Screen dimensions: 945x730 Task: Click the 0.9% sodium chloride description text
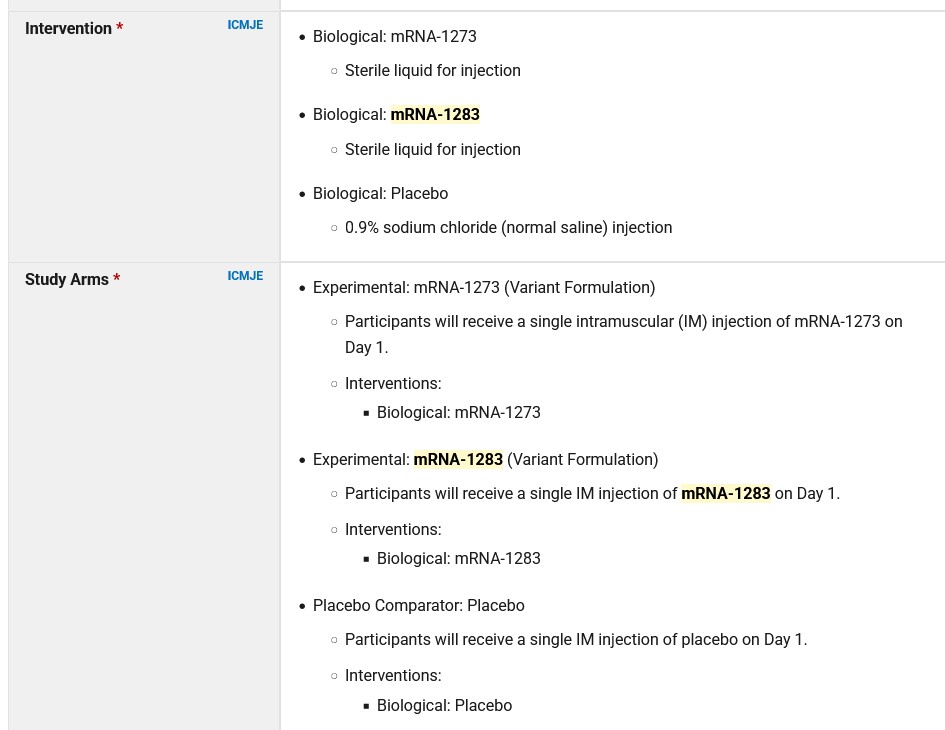pos(508,228)
